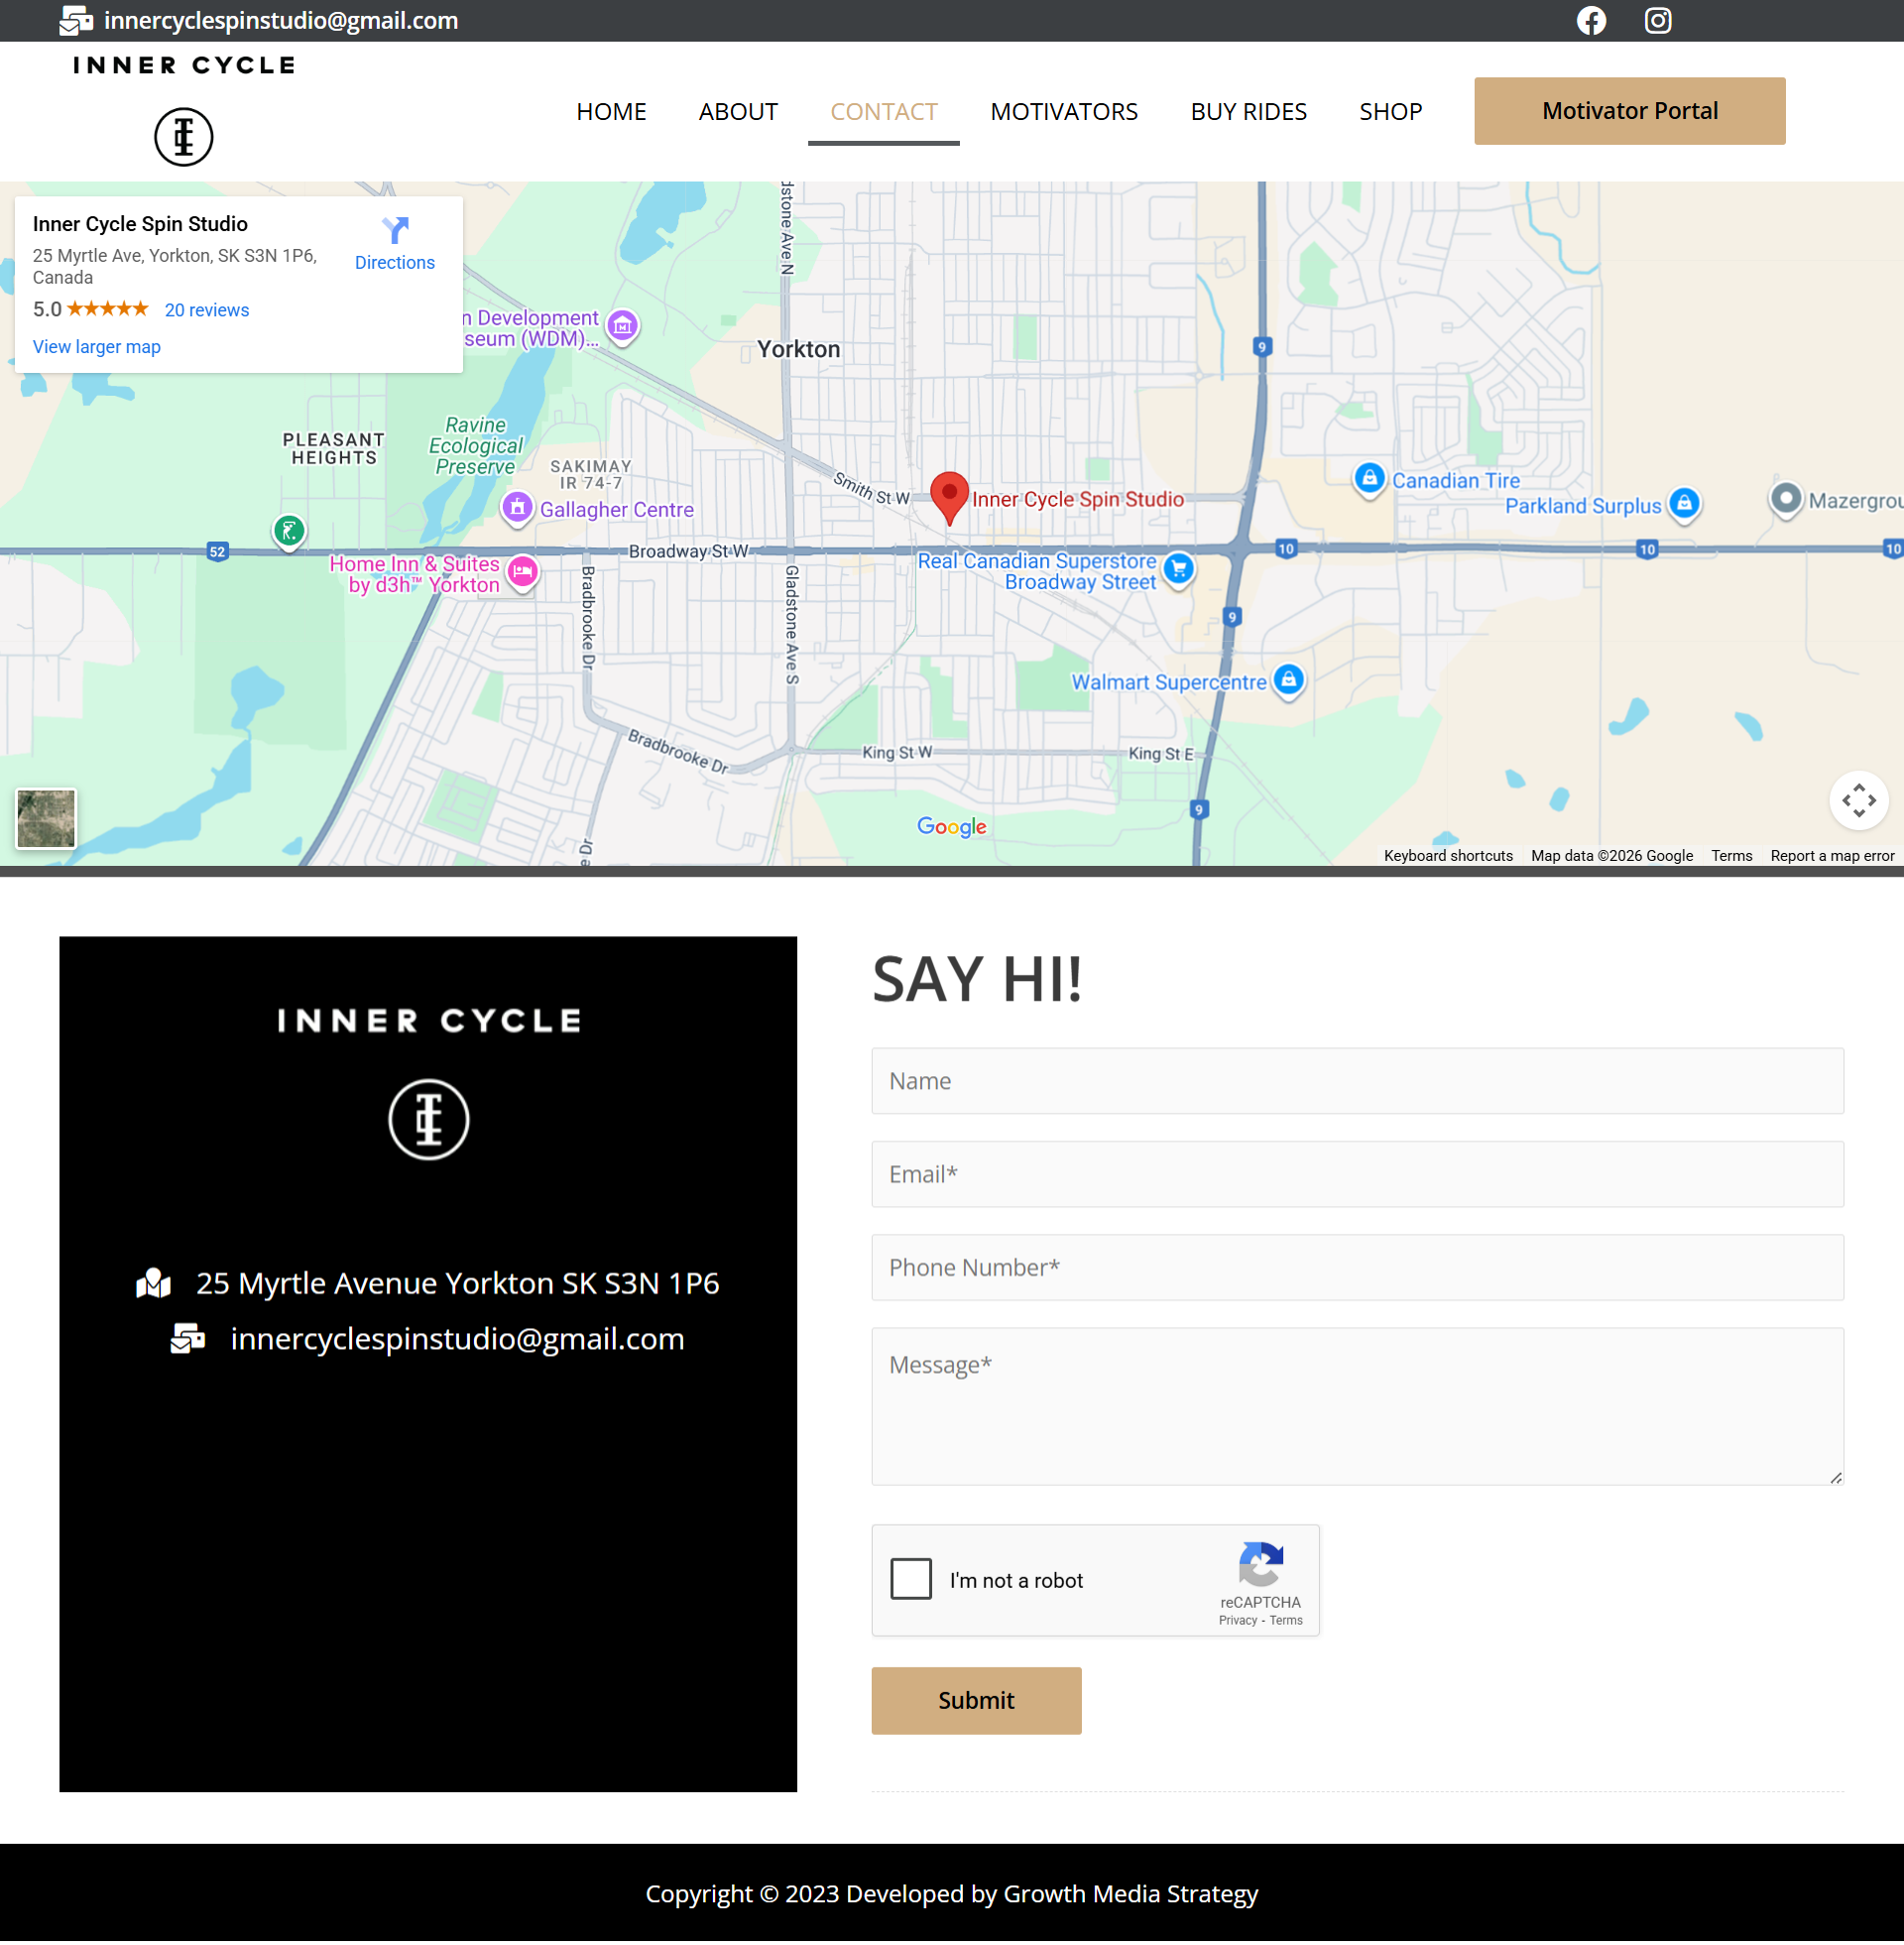Submit the contact form
The width and height of the screenshot is (1904, 1945).
click(x=975, y=1700)
